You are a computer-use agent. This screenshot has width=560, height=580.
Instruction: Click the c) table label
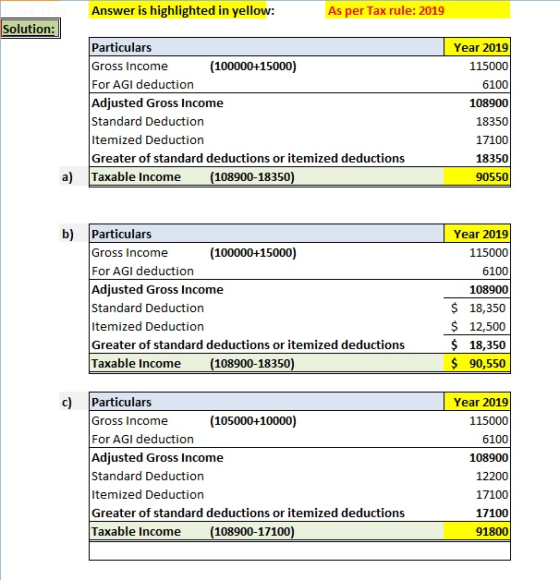tap(67, 402)
